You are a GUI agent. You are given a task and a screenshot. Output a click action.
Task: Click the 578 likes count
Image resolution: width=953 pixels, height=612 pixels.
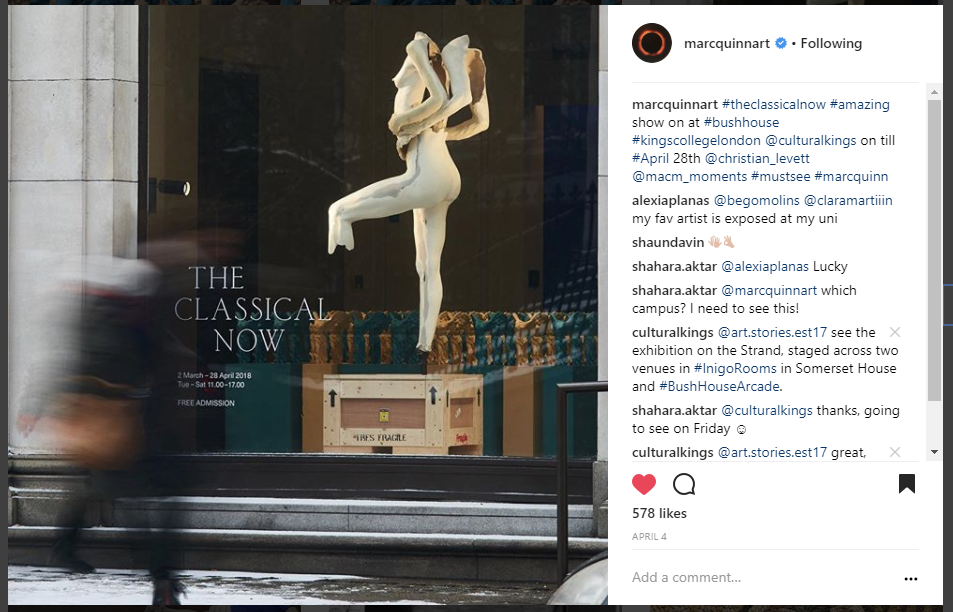click(x=659, y=514)
